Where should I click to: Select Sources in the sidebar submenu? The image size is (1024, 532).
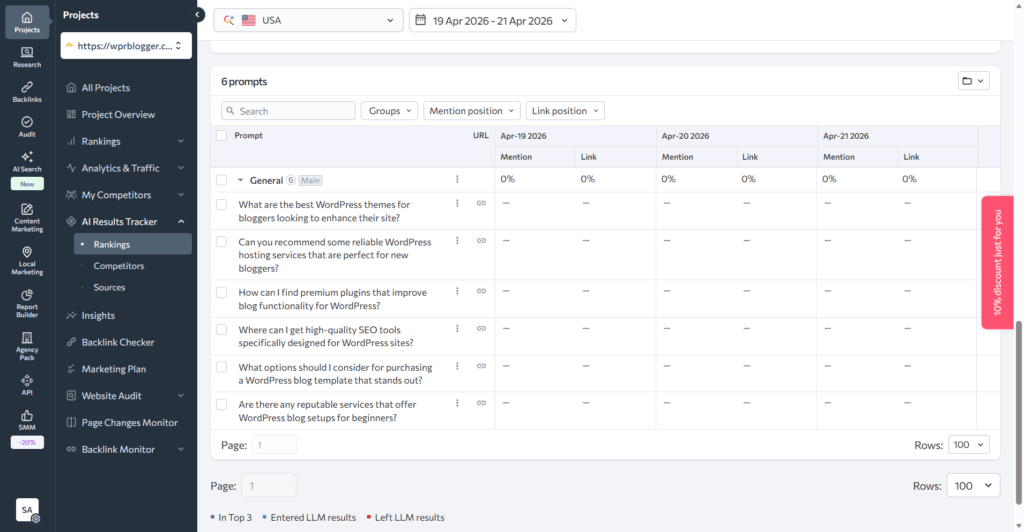click(x=109, y=287)
